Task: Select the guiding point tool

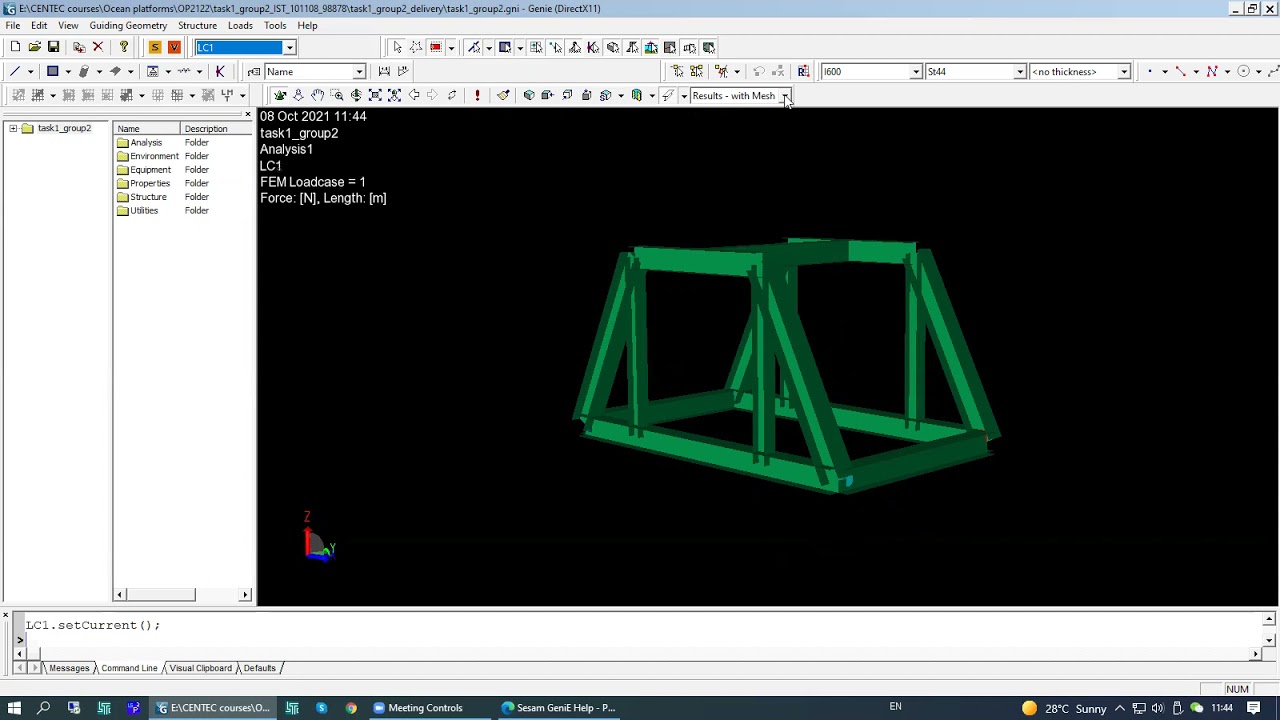Action: pyautogui.click(x=1150, y=71)
